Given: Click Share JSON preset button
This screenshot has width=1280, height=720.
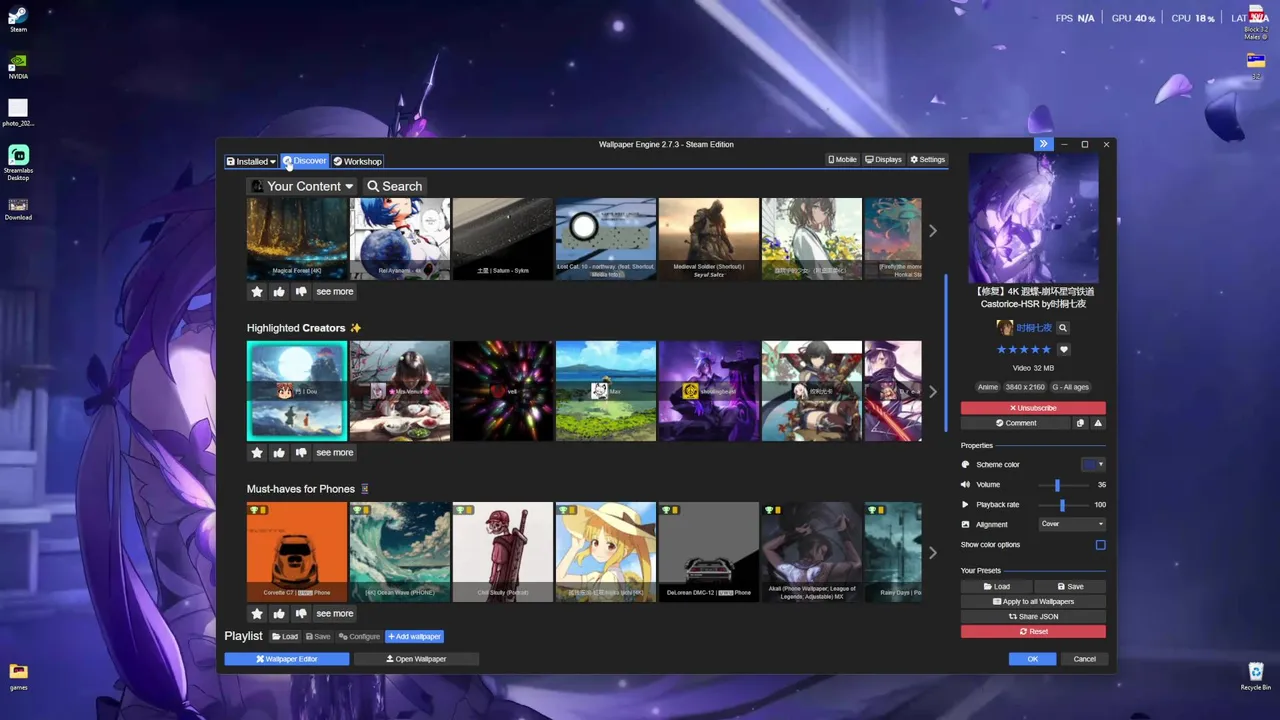Looking at the screenshot, I should coord(1033,617).
